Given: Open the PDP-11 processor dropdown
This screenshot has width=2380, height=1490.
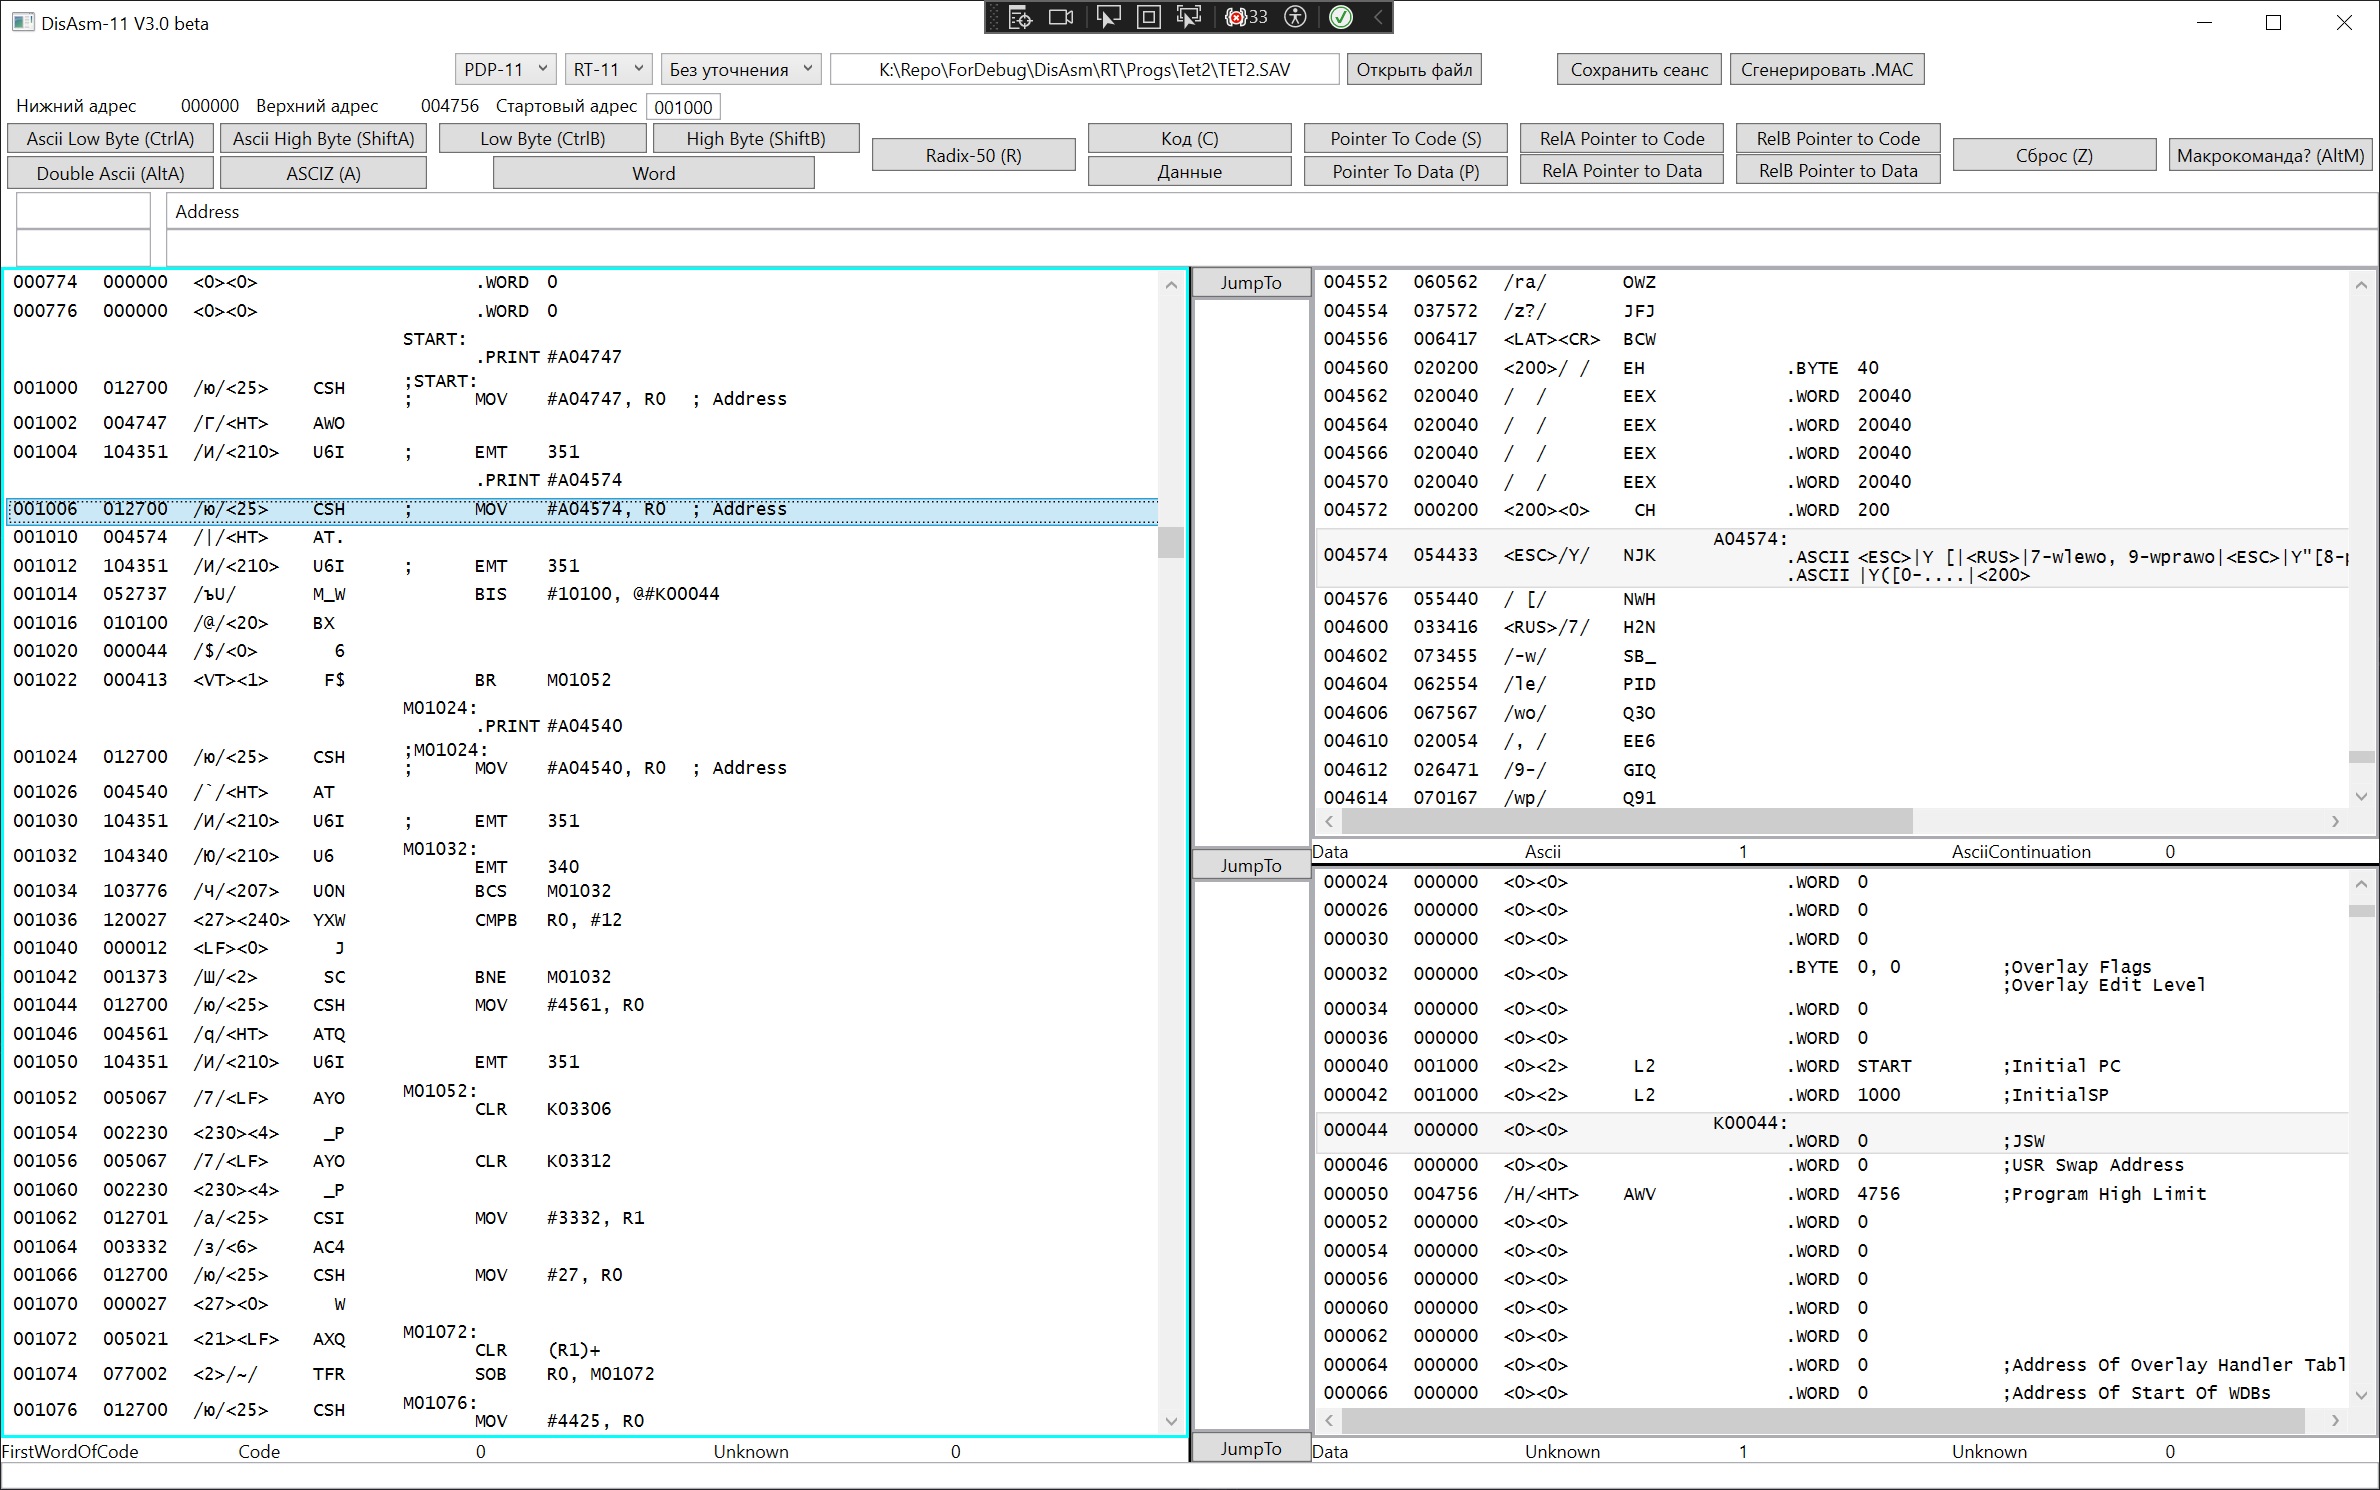Looking at the screenshot, I should (x=505, y=69).
